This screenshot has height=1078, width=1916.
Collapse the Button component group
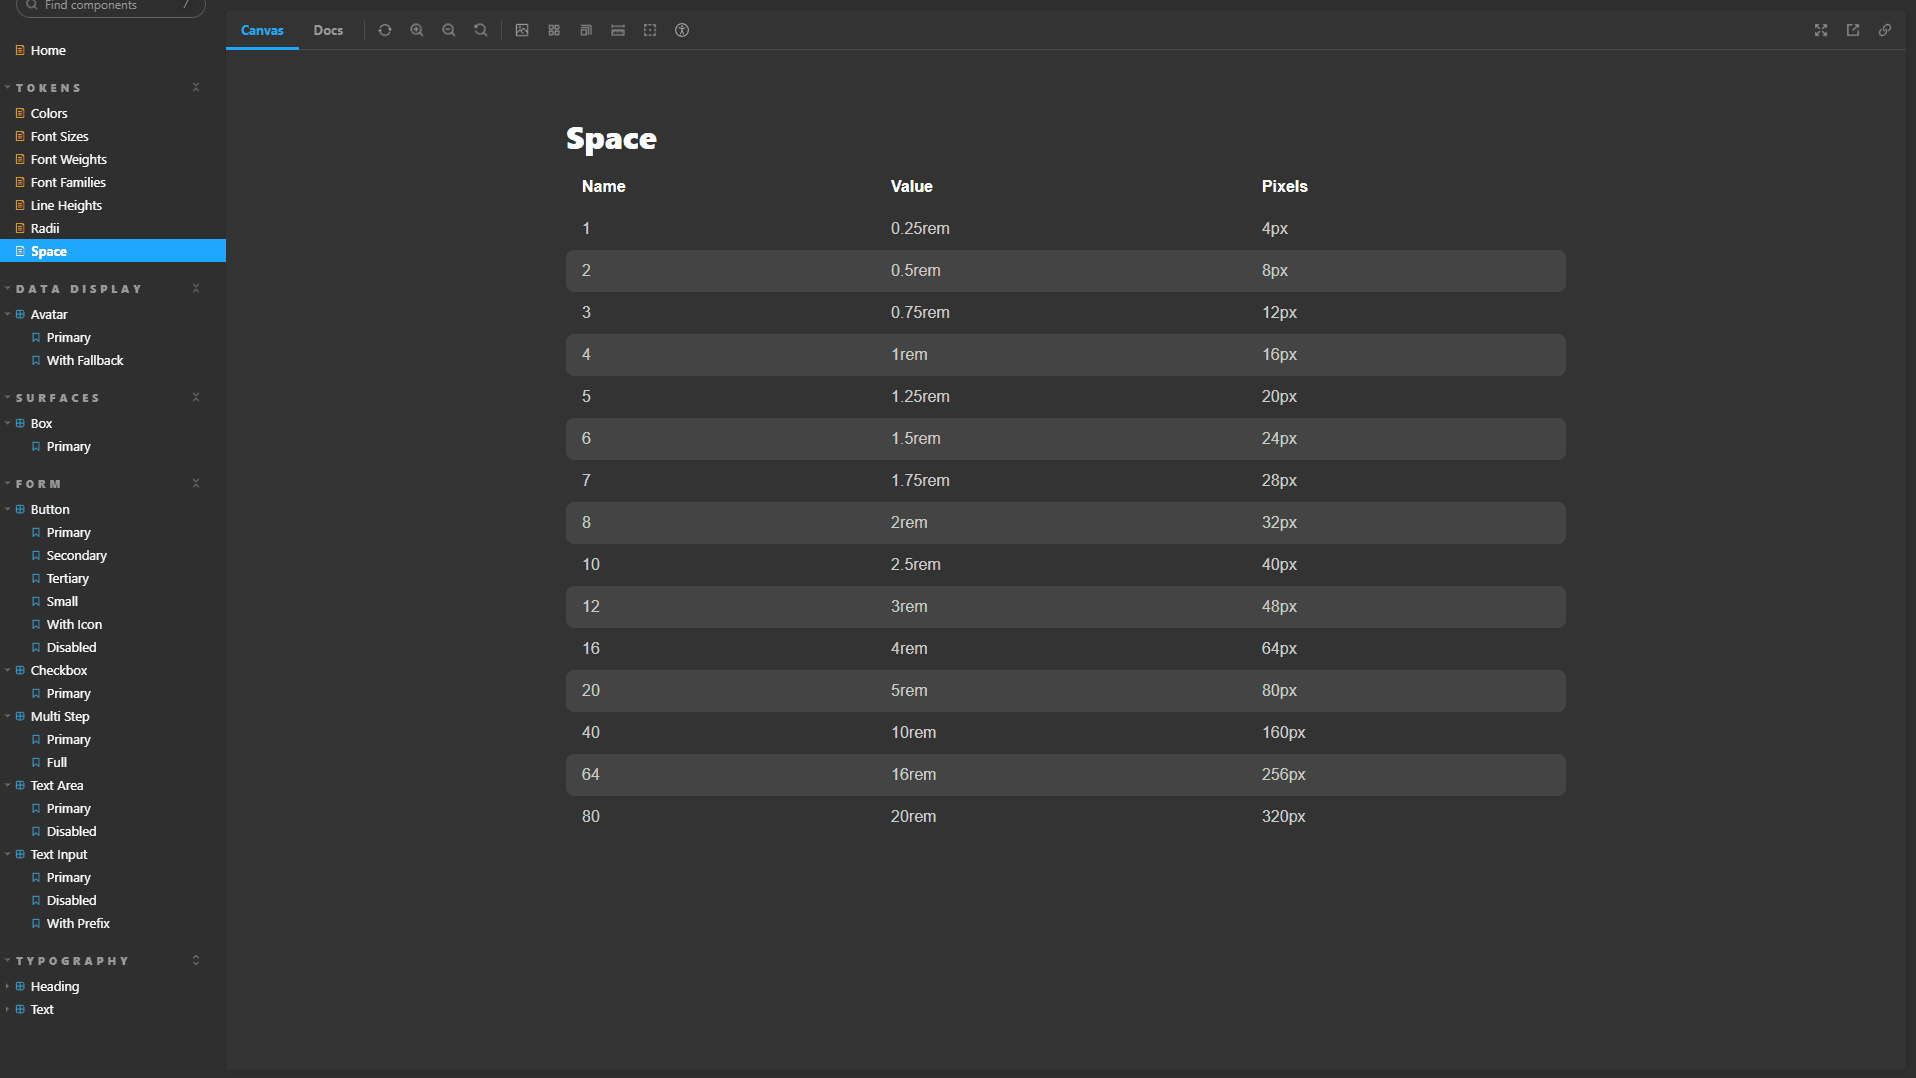pos(50,509)
